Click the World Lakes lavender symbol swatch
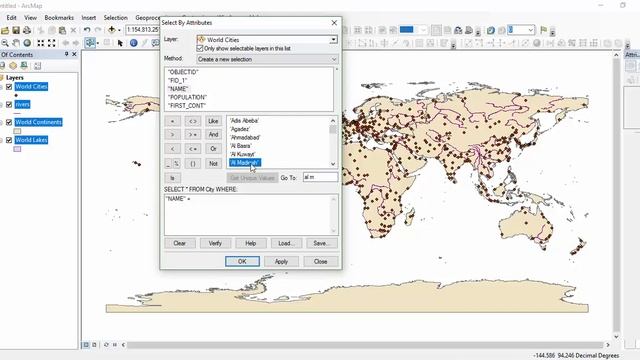The height and width of the screenshot is (360, 640). click(17, 149)
